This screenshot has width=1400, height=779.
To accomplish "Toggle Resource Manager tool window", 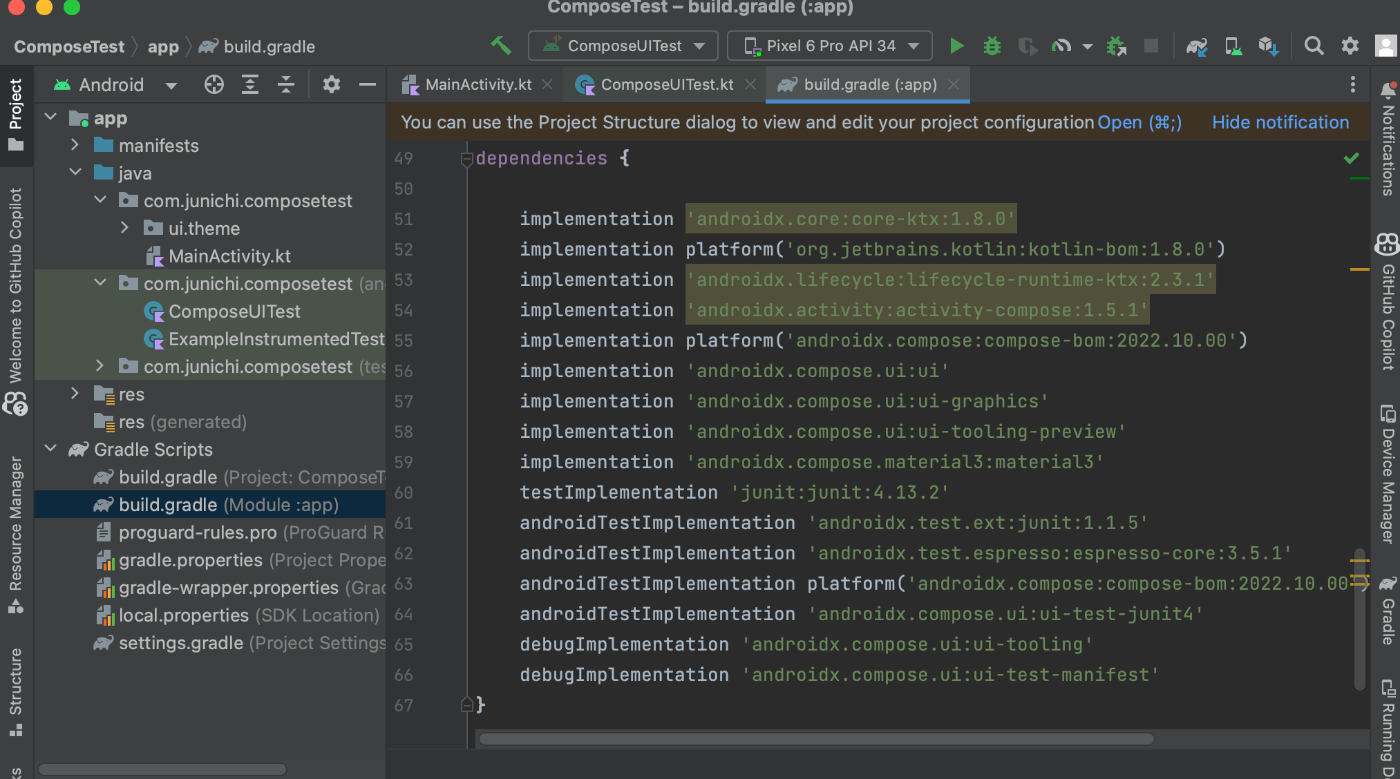I will 16,534.
